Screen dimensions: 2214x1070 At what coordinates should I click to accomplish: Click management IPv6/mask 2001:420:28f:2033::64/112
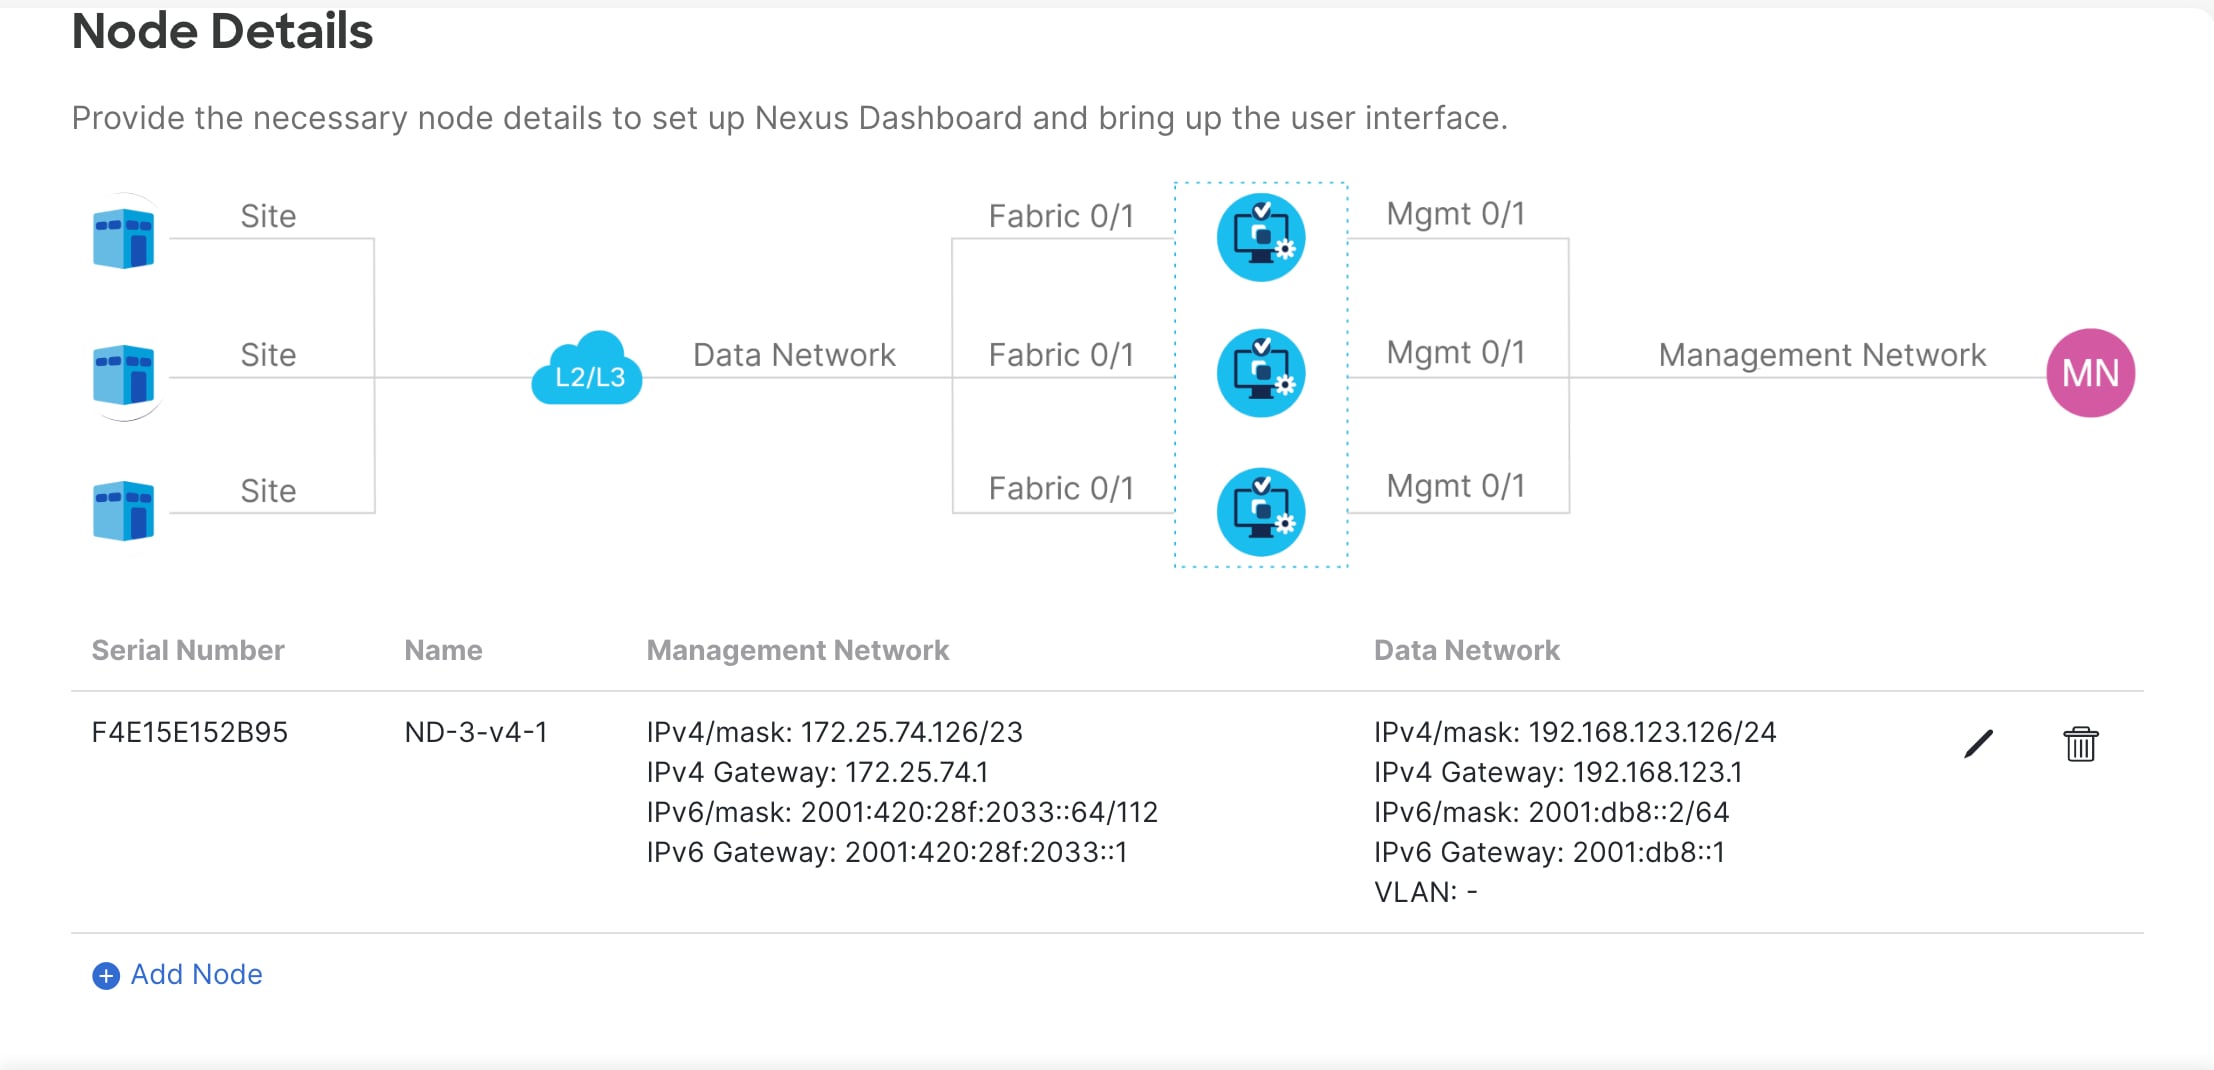click(x=902, y=812)
